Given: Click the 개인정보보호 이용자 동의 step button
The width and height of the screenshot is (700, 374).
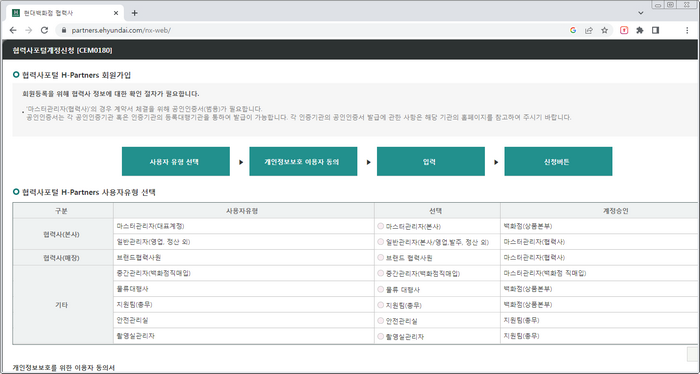Looking at the screenshot, I should tap(303, 162).
